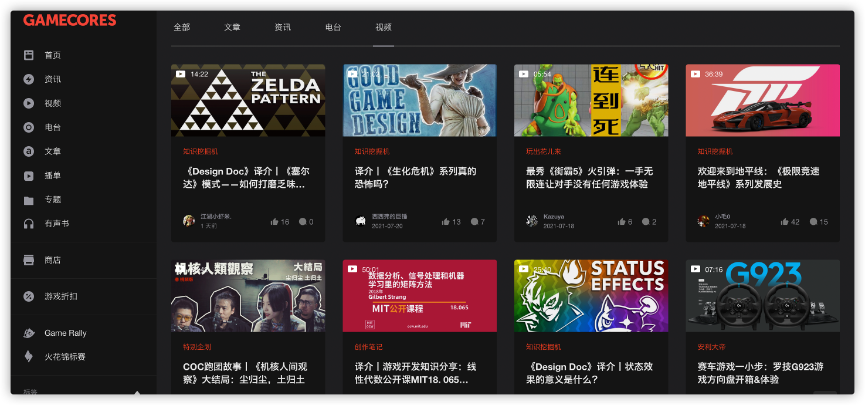Click the GAMECORES logo

pos(70,20)
